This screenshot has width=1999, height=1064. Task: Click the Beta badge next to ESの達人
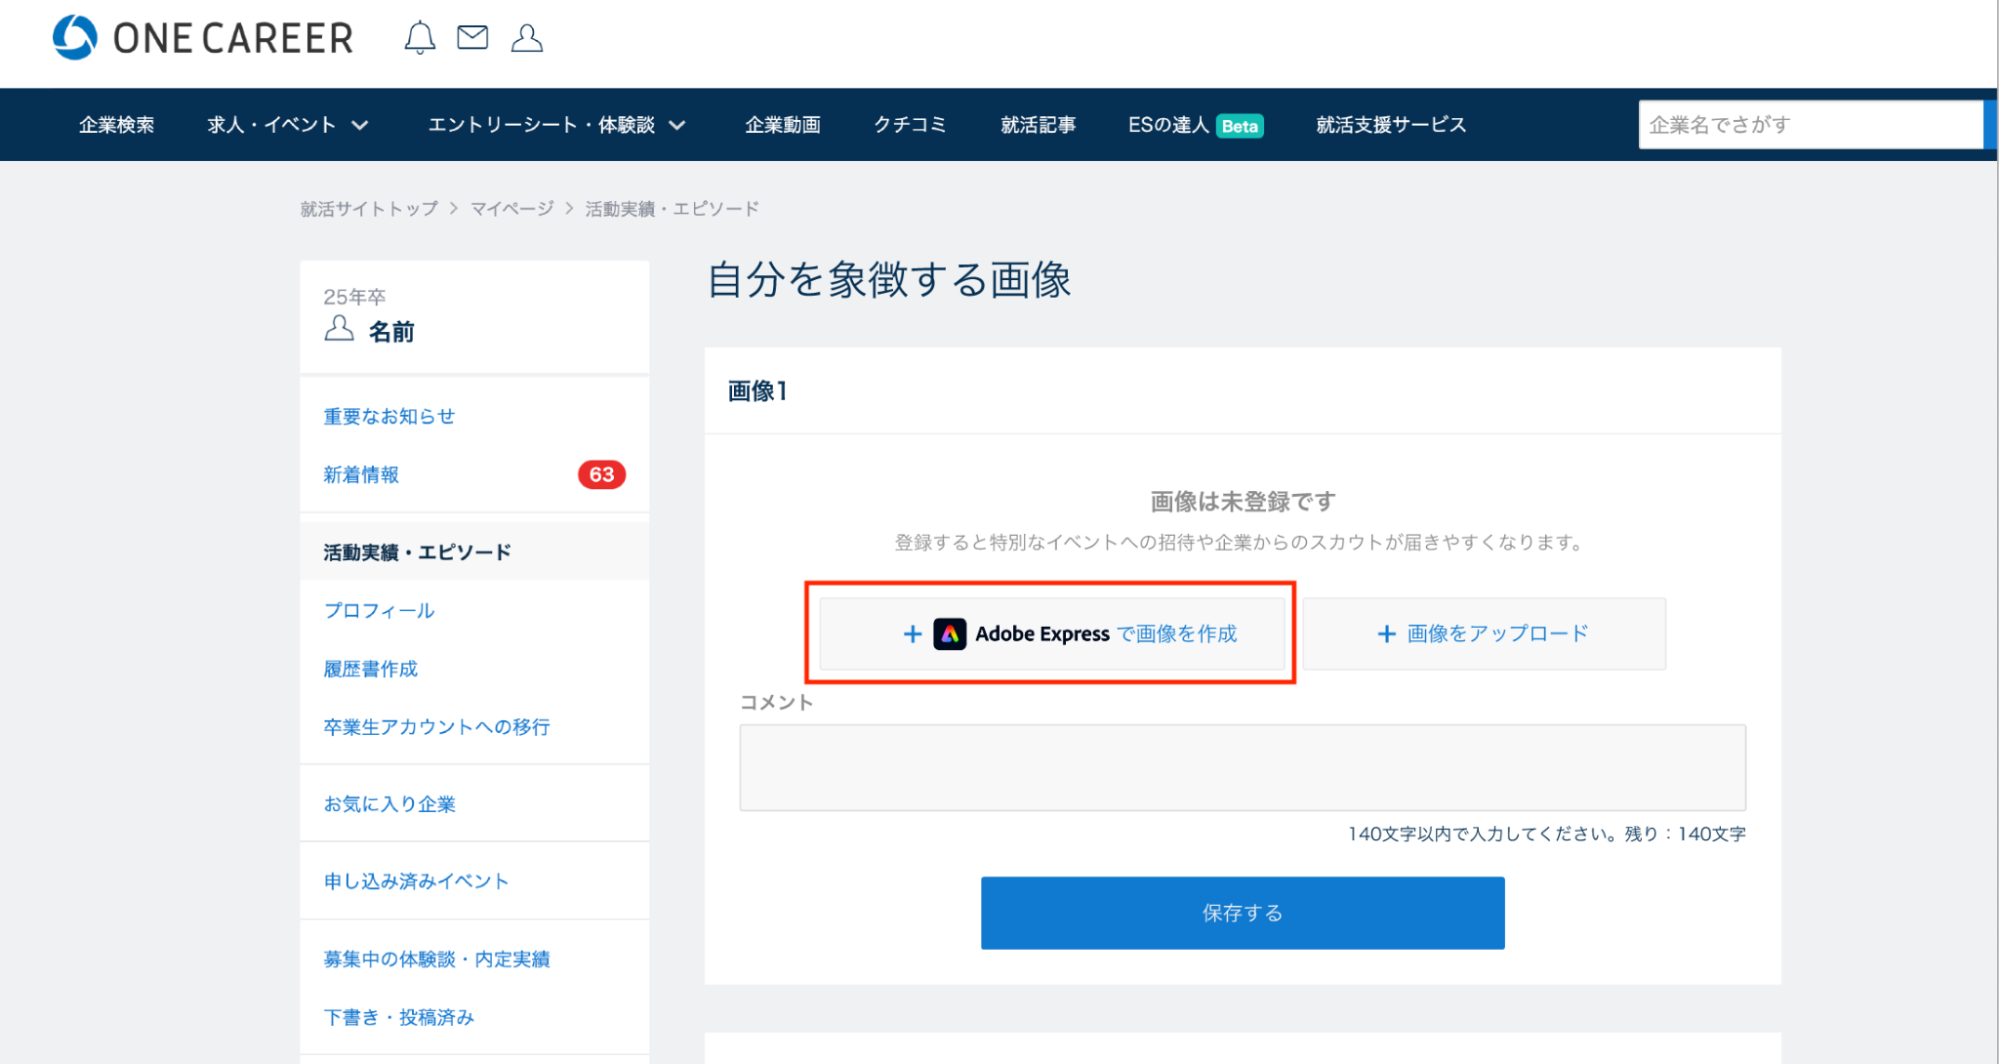[x=1239, y=126]
